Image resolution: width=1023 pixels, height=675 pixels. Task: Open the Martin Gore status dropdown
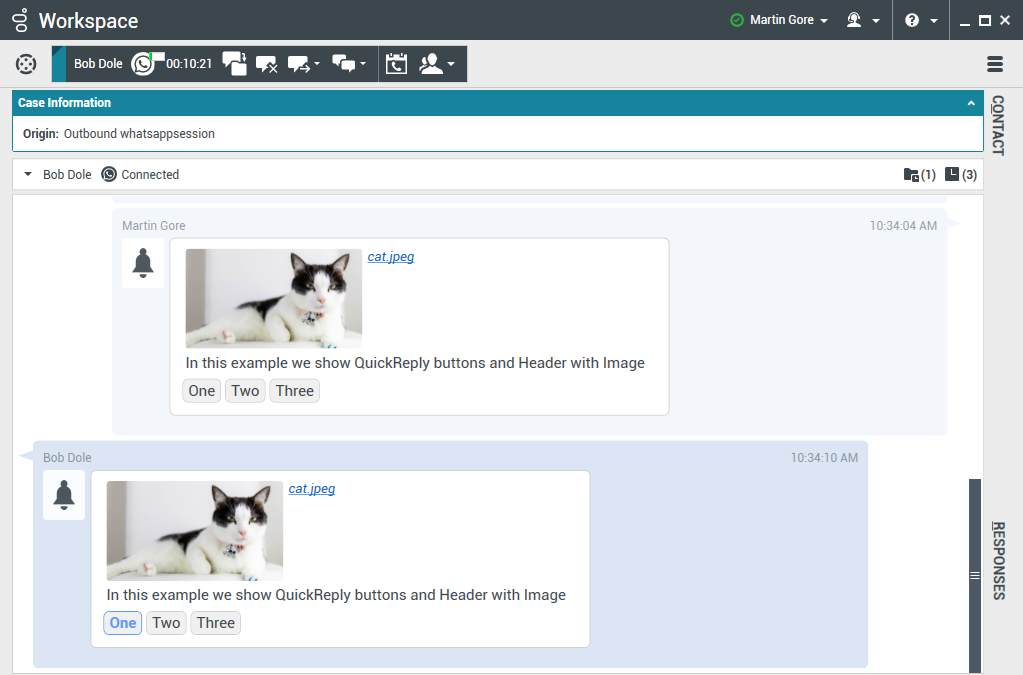point(780,20)
